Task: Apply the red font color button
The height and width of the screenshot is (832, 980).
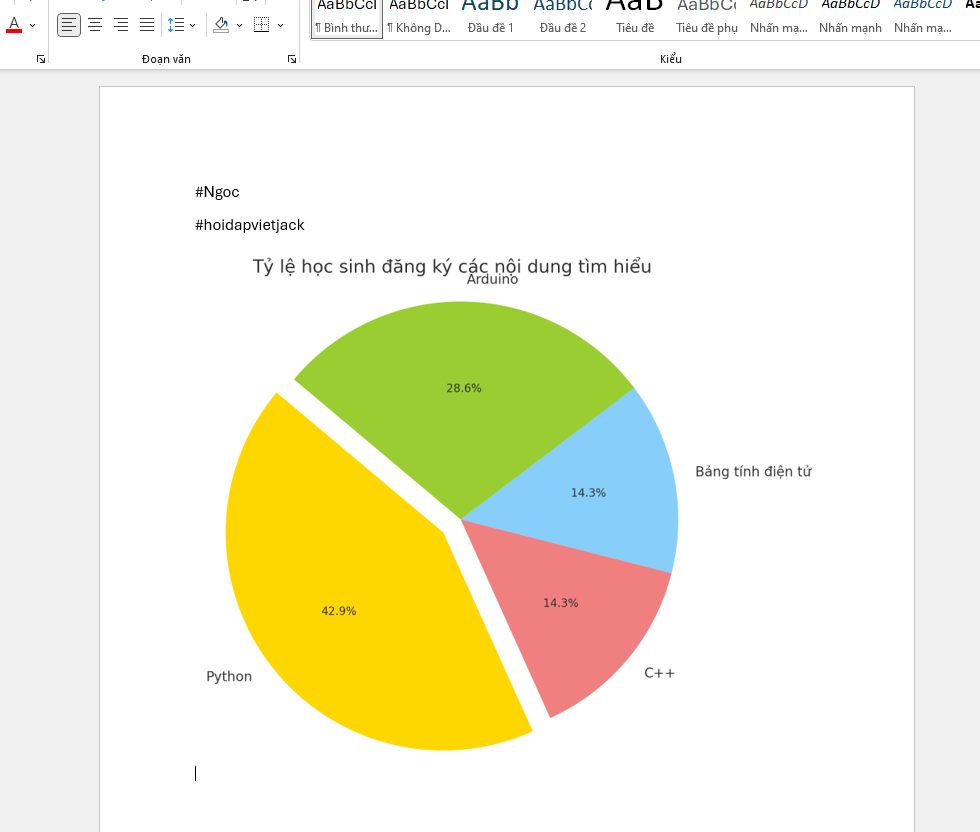Action: (14, 24)
